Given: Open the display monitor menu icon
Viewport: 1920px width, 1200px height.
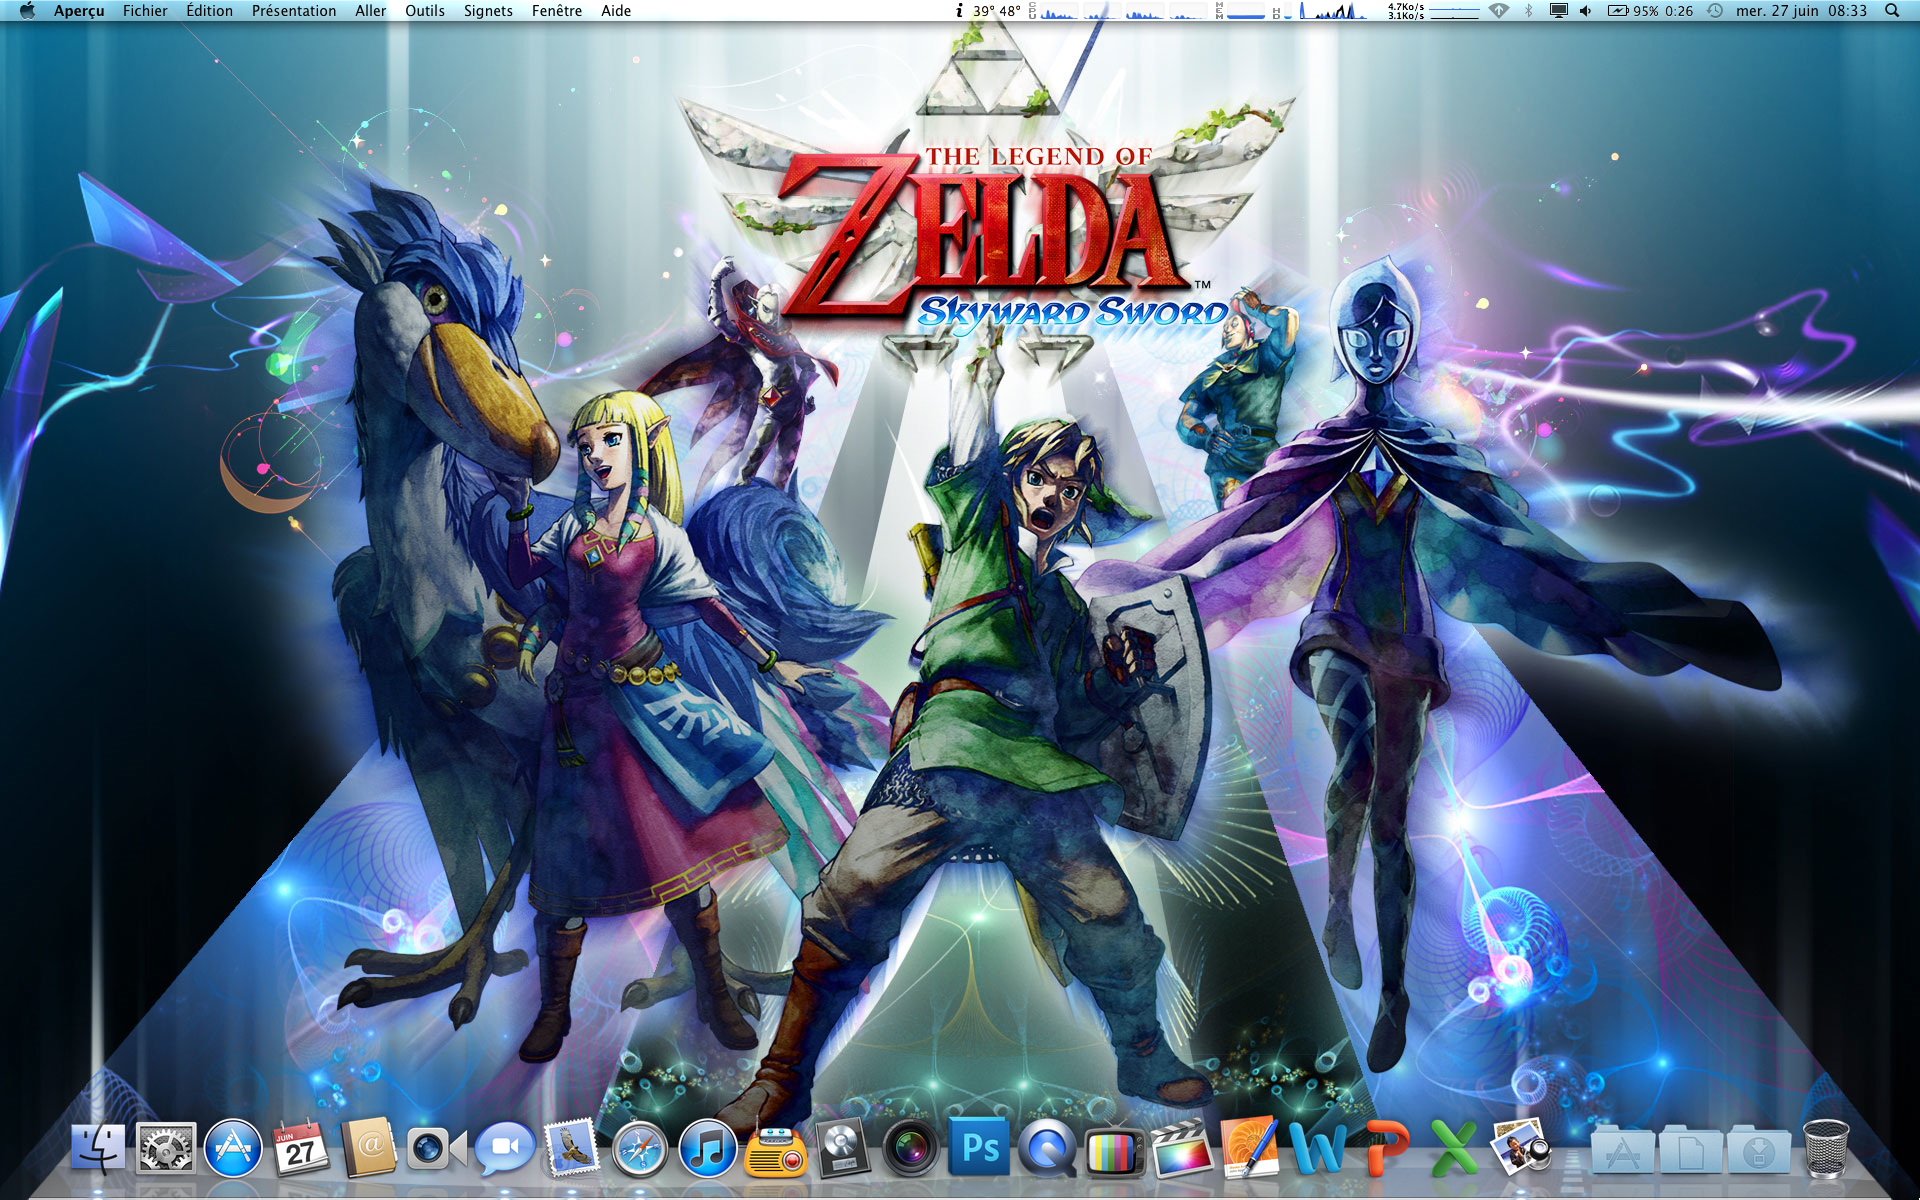Looking at the screenshot, I should pos(1558,11).
